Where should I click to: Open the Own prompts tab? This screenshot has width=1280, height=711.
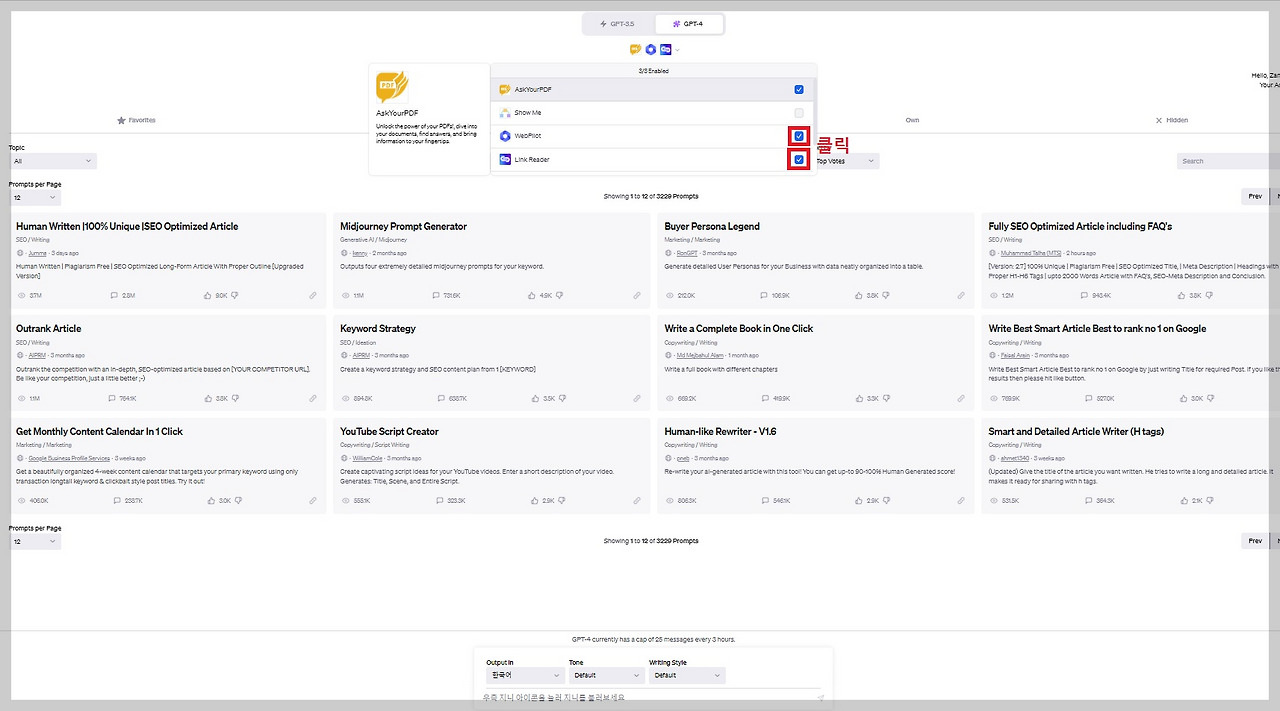click(912, 120)
